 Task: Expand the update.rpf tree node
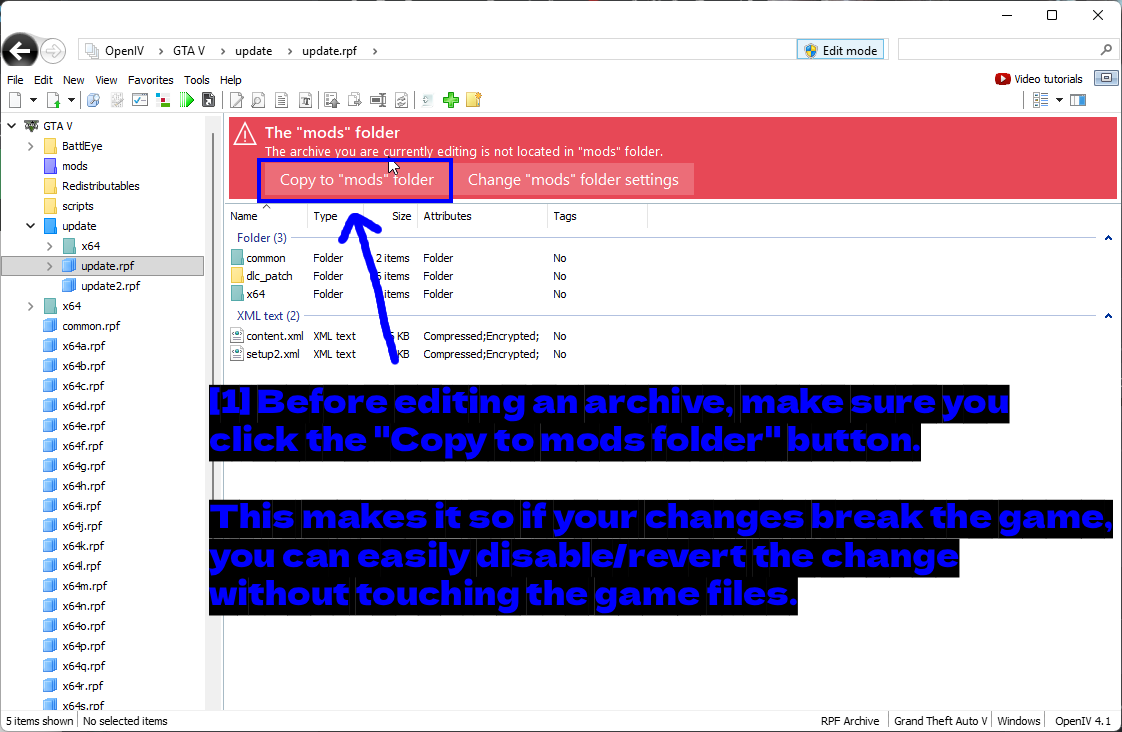pyautogui.click(x=49, y=266)
